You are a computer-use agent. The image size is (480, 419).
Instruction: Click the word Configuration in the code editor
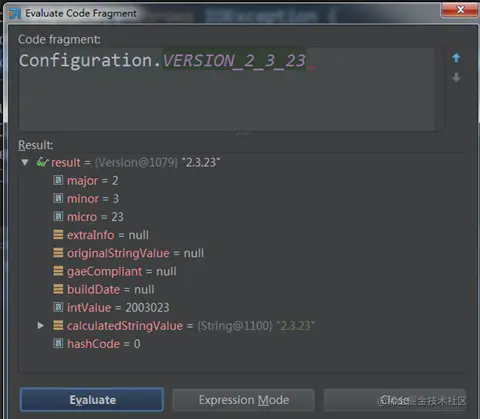click(x=86, y=61)
